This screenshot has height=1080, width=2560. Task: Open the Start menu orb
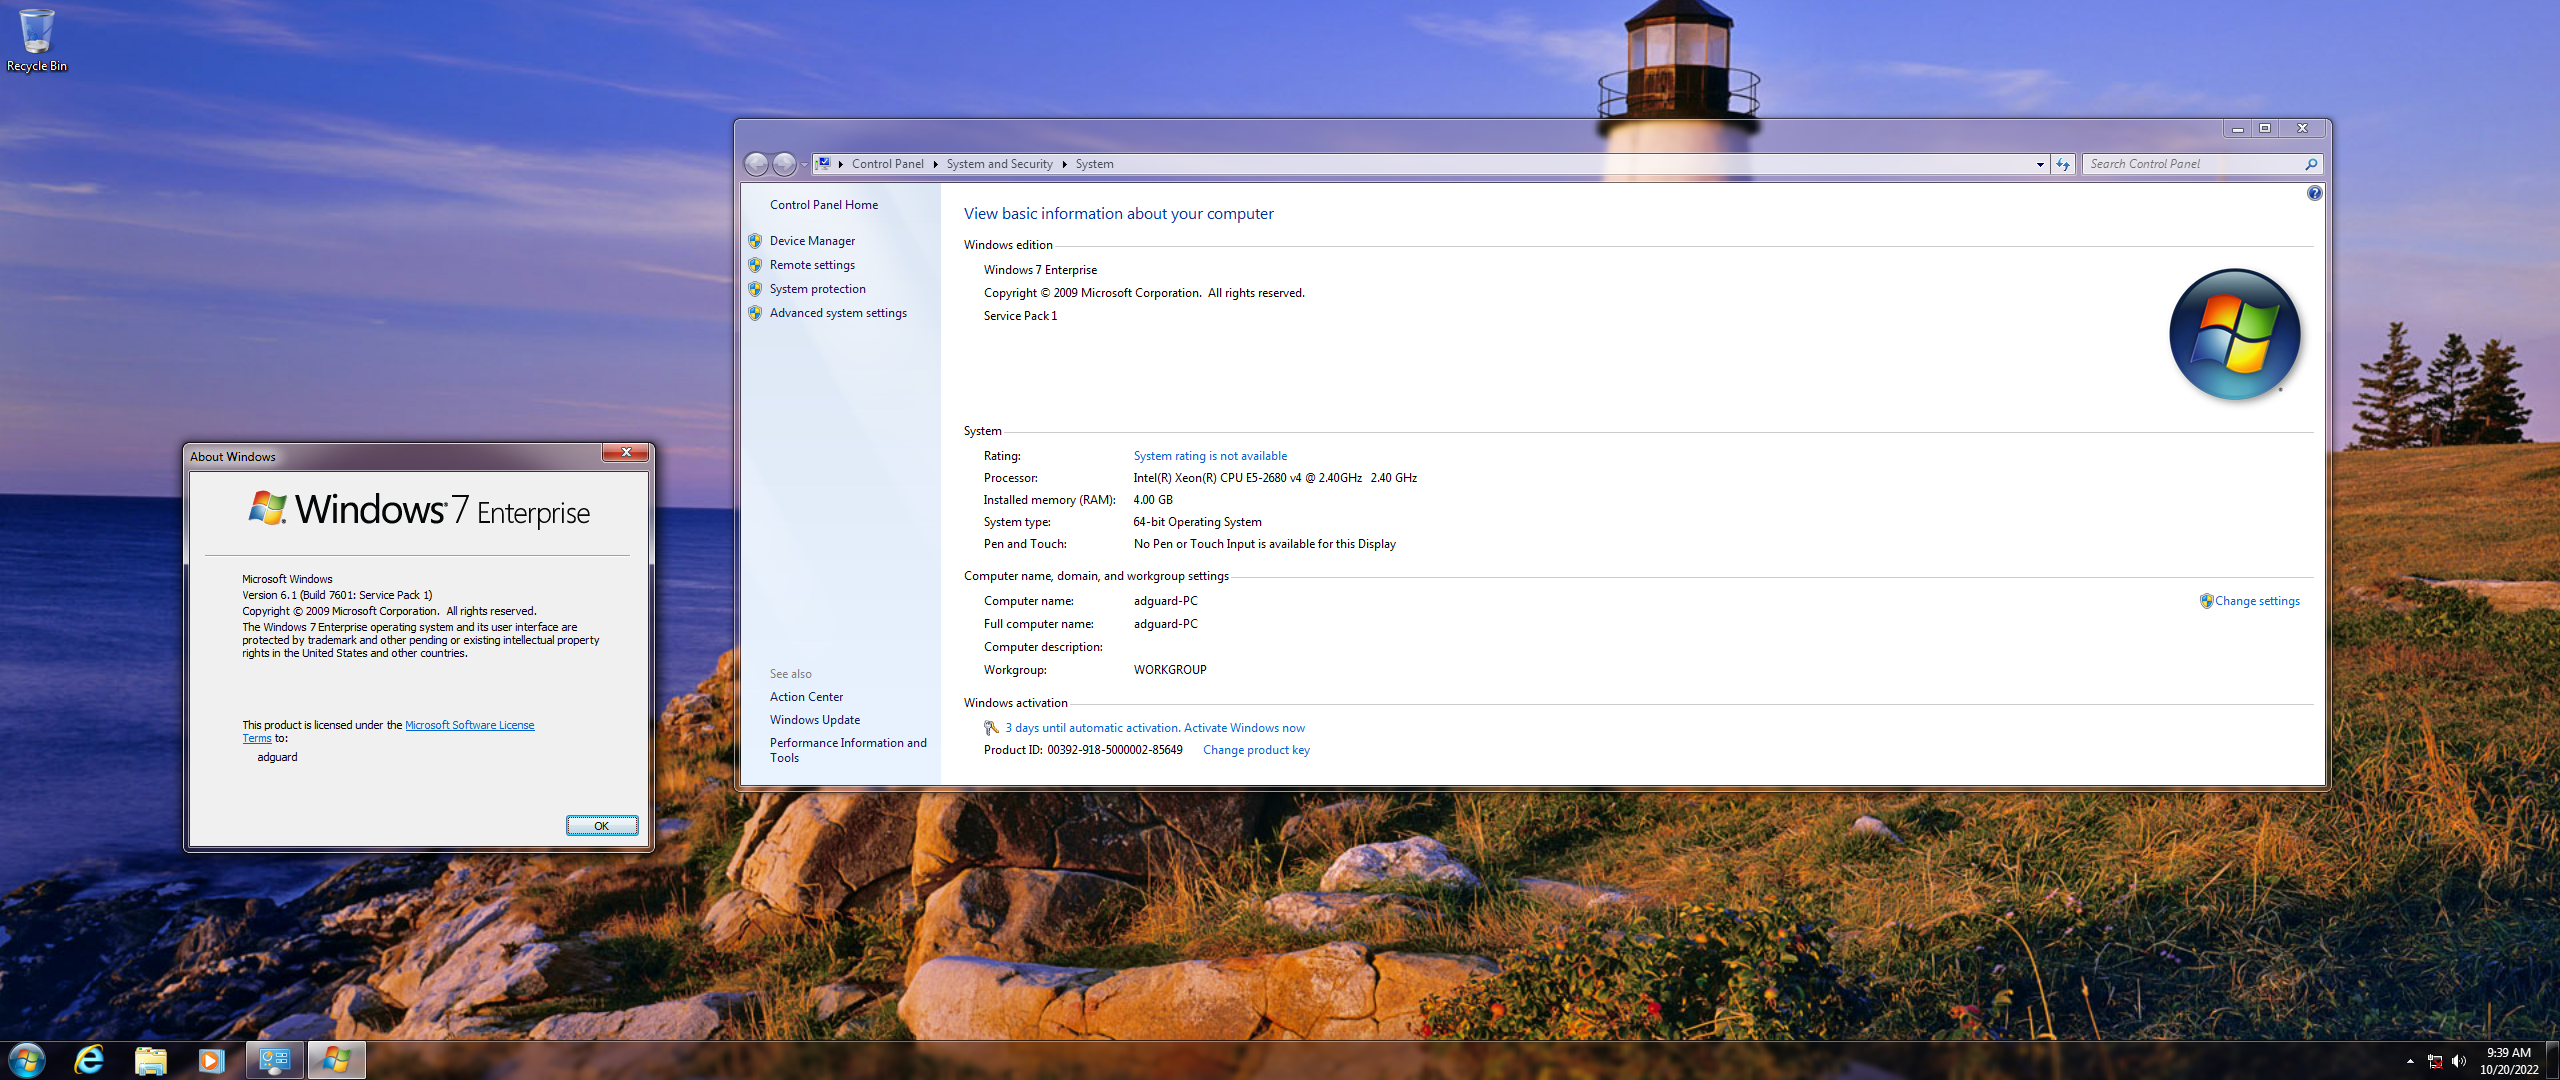click(x=27, y=1060)
